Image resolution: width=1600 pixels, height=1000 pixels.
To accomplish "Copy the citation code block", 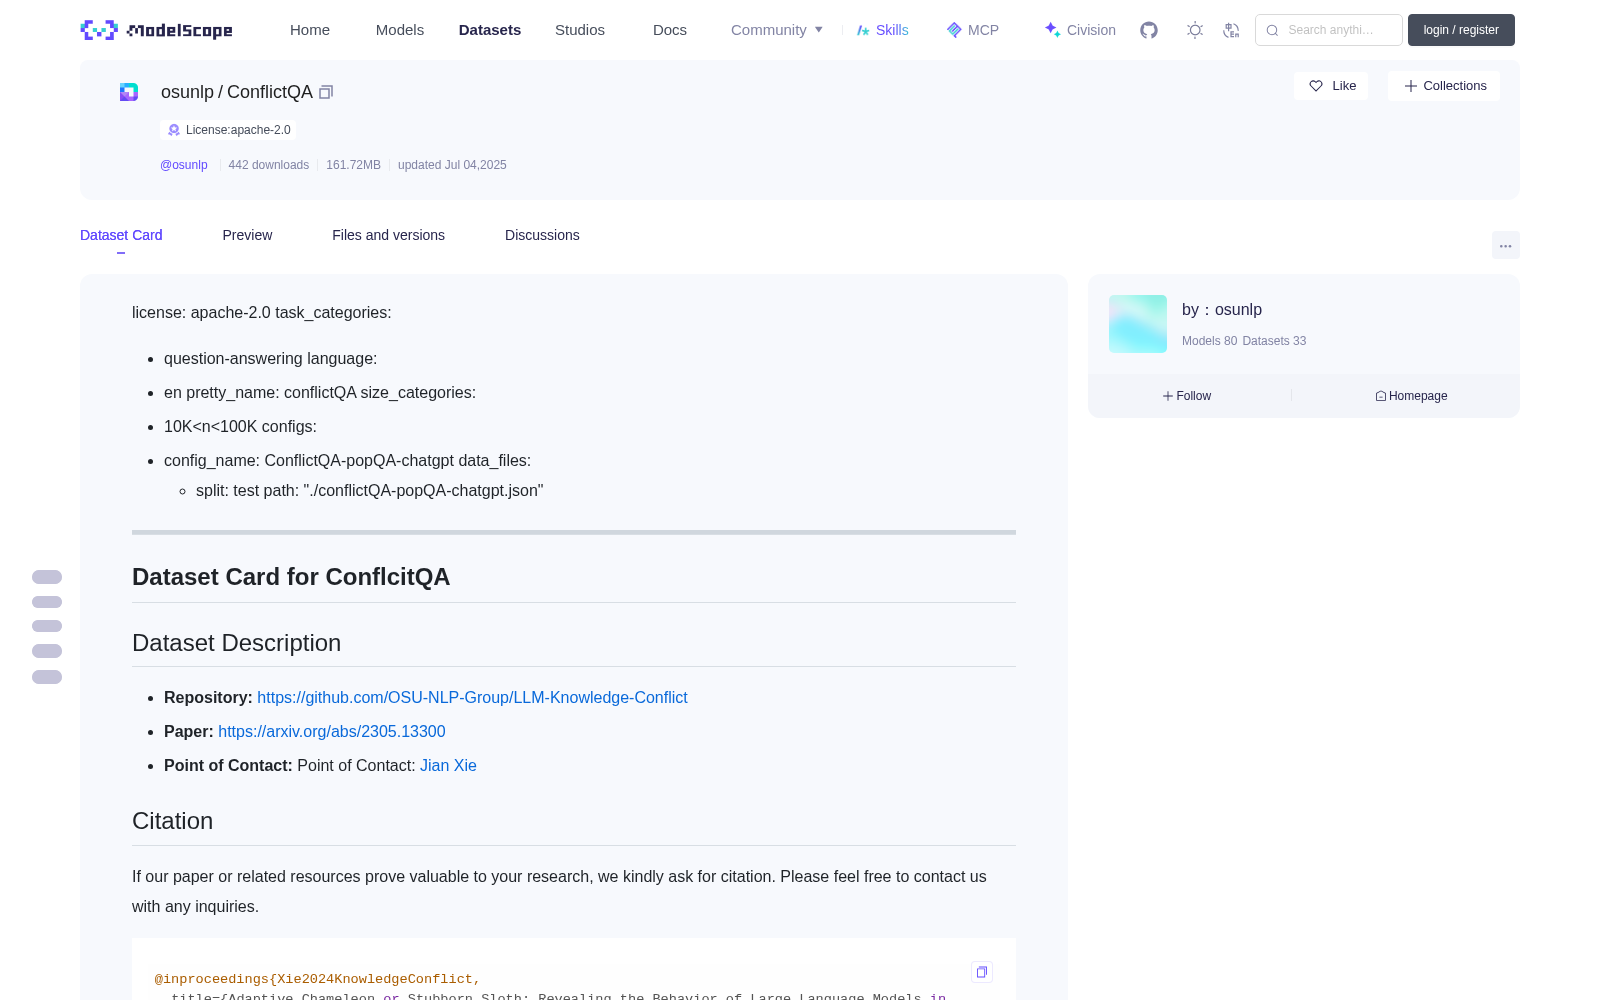I will pyautogui.click(x=981, y=972).
